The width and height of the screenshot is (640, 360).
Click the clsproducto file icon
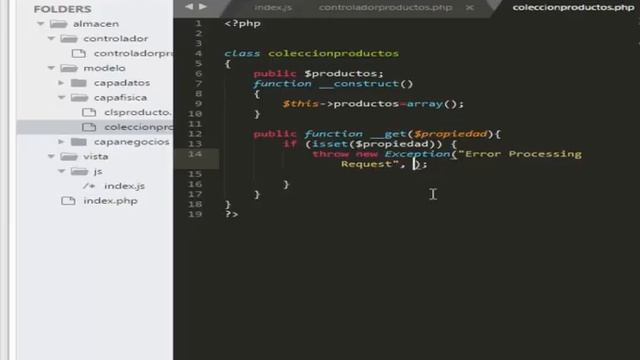89,112
